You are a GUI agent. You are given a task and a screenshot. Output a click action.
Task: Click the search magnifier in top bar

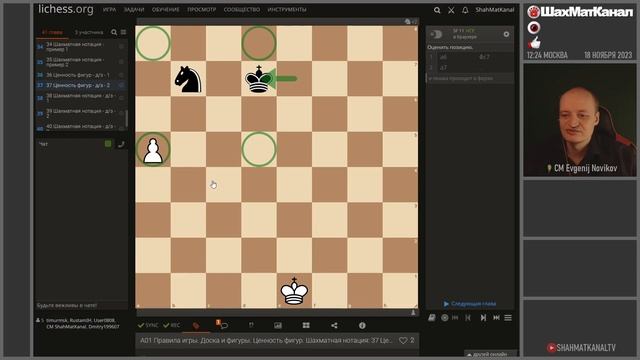[x=437, y=10]
